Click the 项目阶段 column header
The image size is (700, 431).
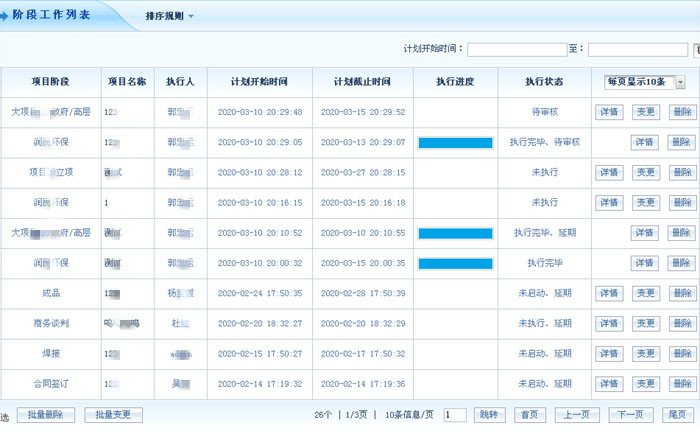pyautogui.click(x=50, y=82)
